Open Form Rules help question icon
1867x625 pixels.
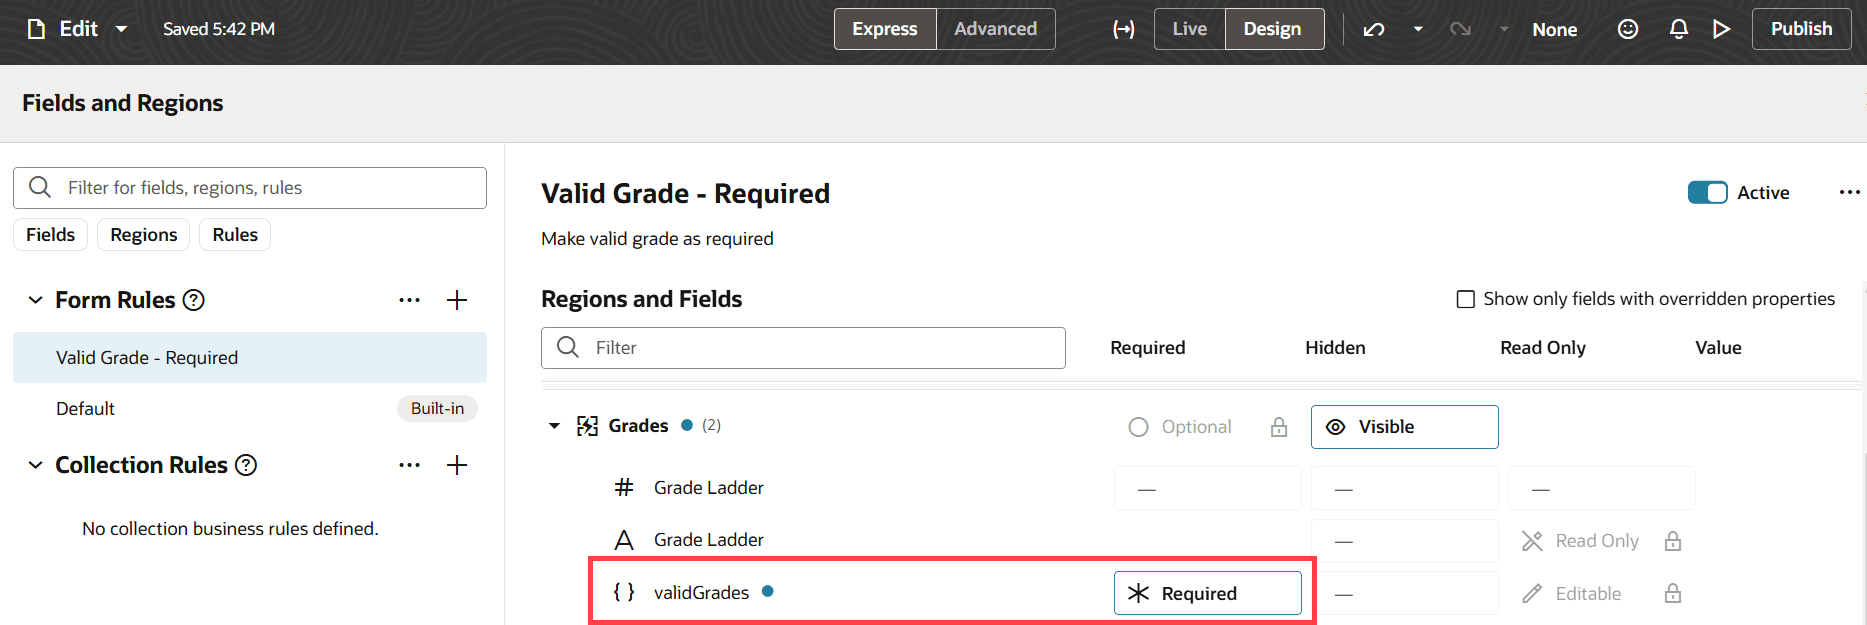click(195, 300)
